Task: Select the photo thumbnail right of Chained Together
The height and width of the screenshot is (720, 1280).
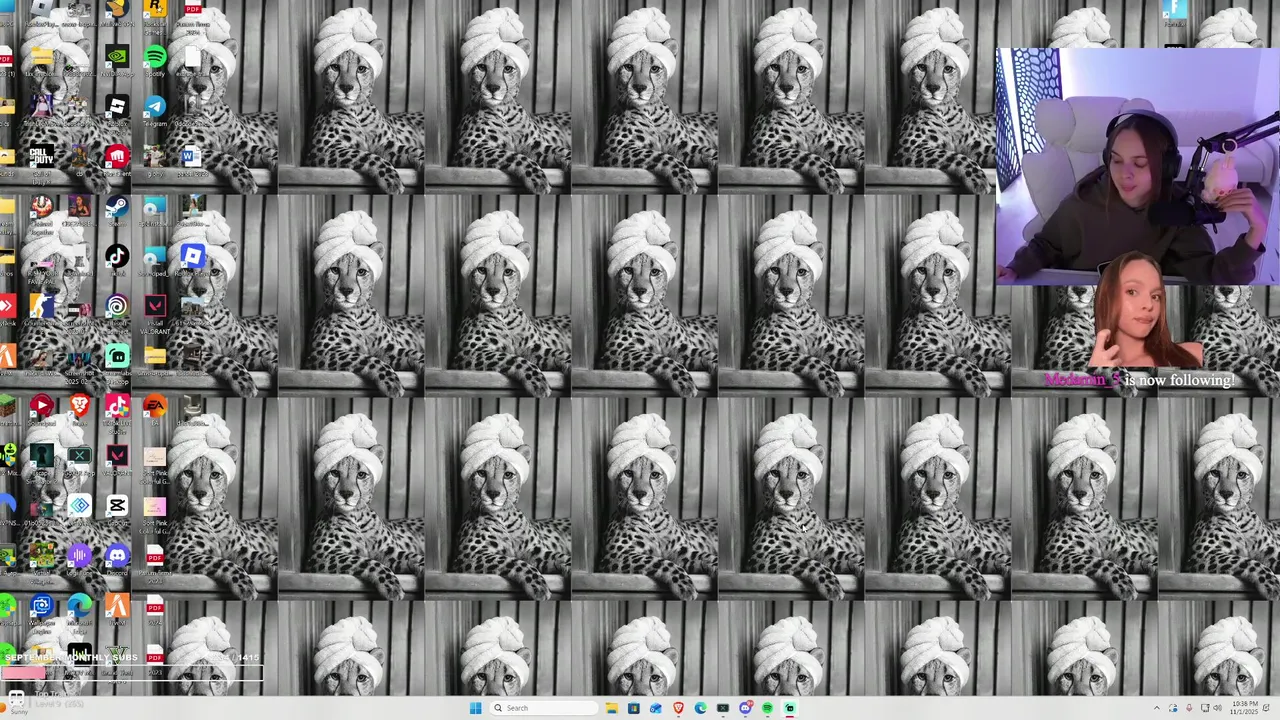Action: click(79, 207)
